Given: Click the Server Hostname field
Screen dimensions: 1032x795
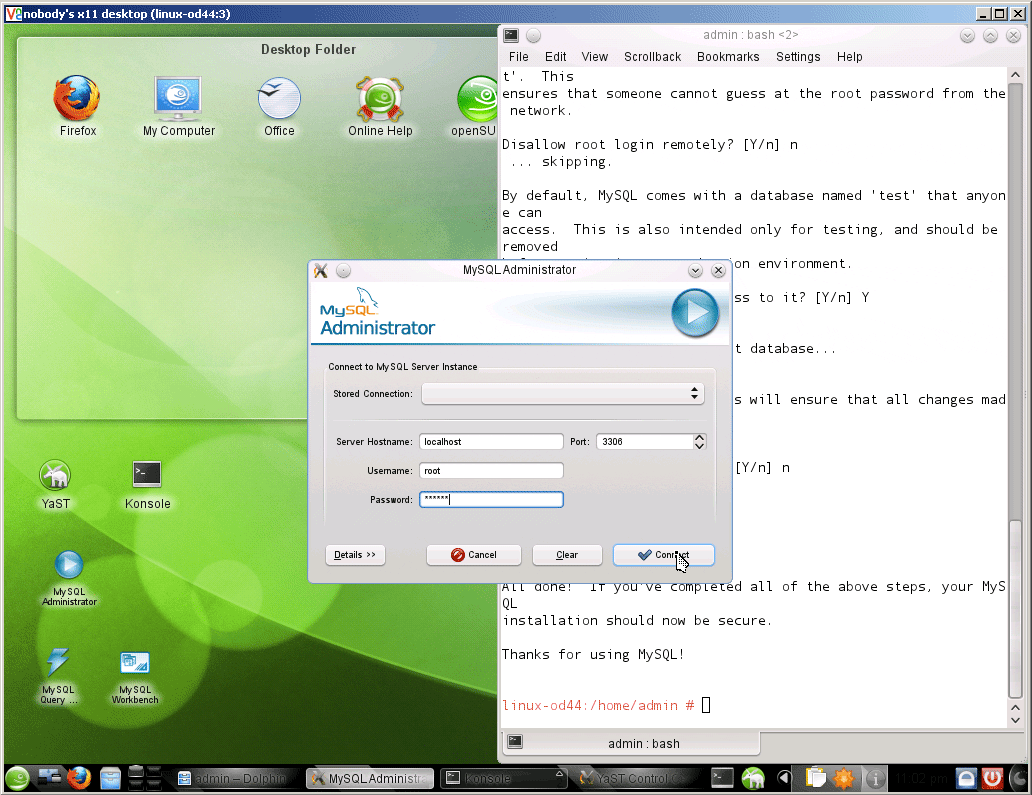Looking at the screenshot, I should pyautogui.click(x=491, y=442).
